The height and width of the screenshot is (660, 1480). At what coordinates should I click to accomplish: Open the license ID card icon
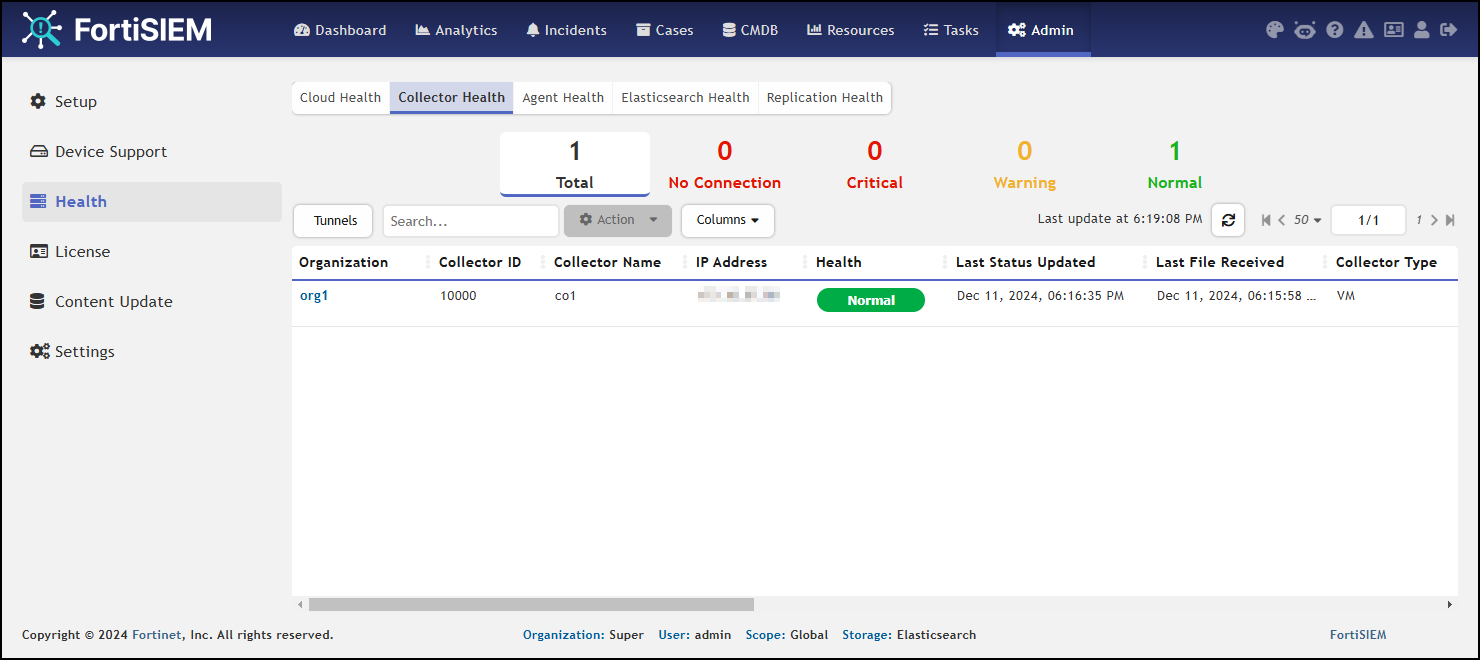(1393, 30)
